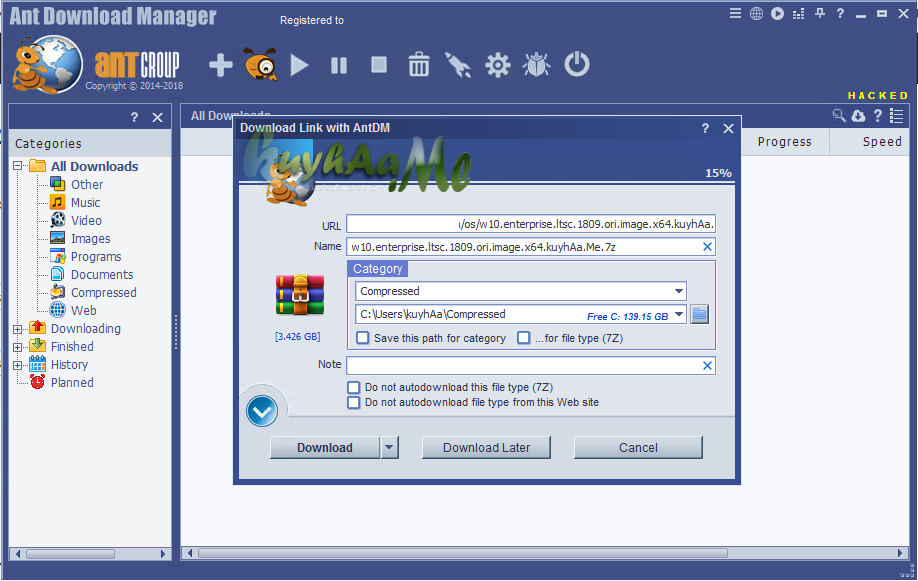Viewport: 918px width, 581px height.
Task: Click the Categories panel horizontal scrollbar
Action: click(70, 553)
